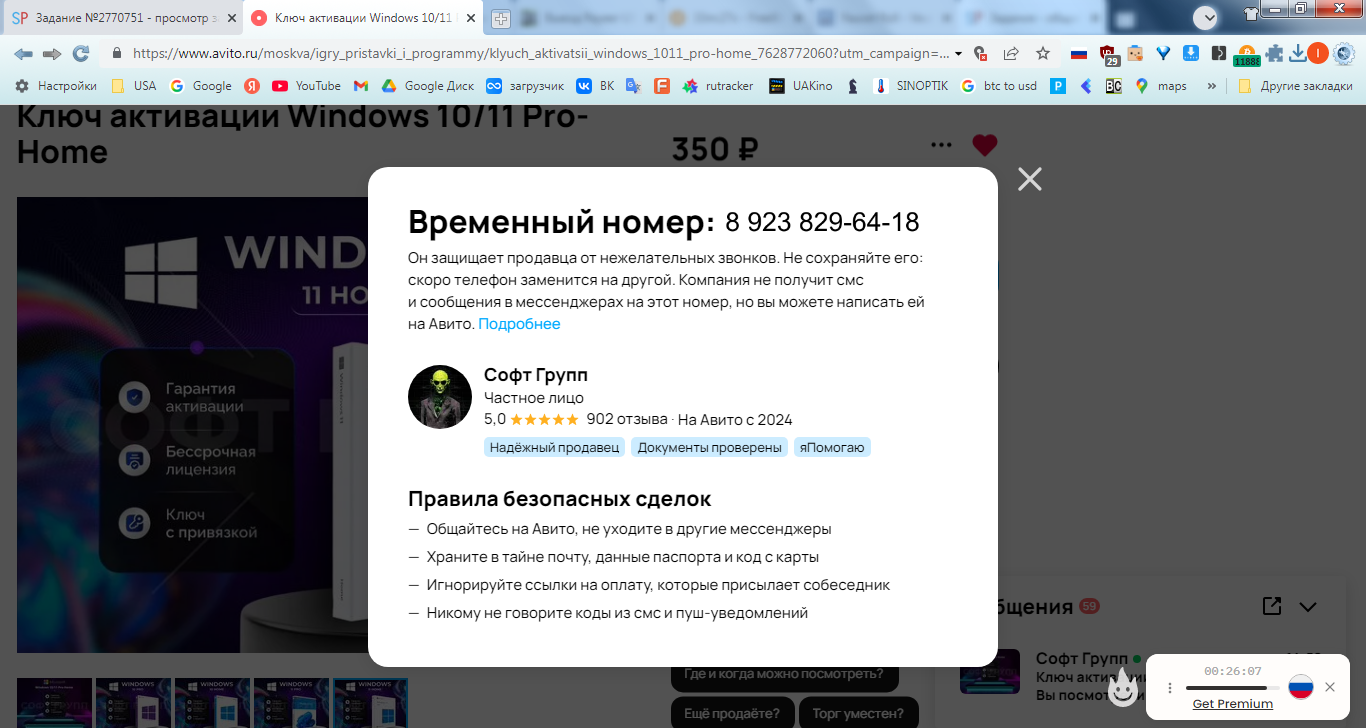The image size is (1366, 728).
Task: Open the blue download-arrow extension
Action: pos(1191,54)
